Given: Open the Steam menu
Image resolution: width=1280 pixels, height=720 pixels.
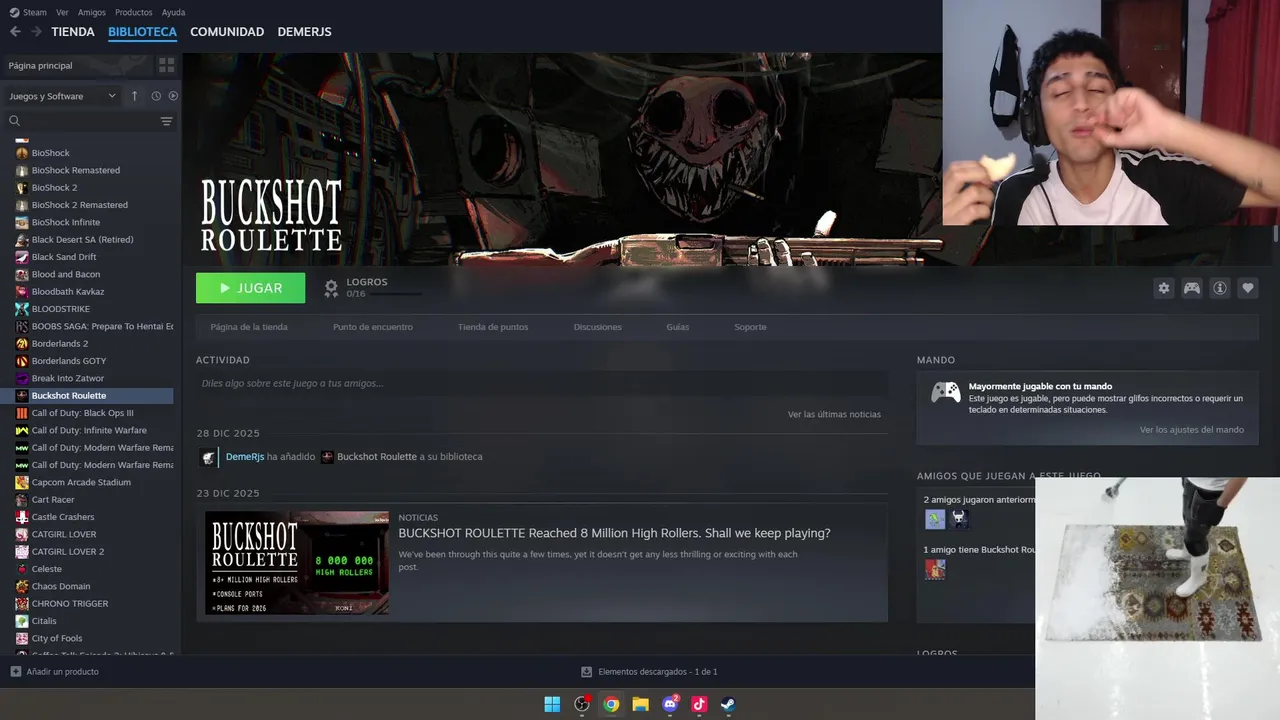Looking at the screenshot, I should (29, 12).
